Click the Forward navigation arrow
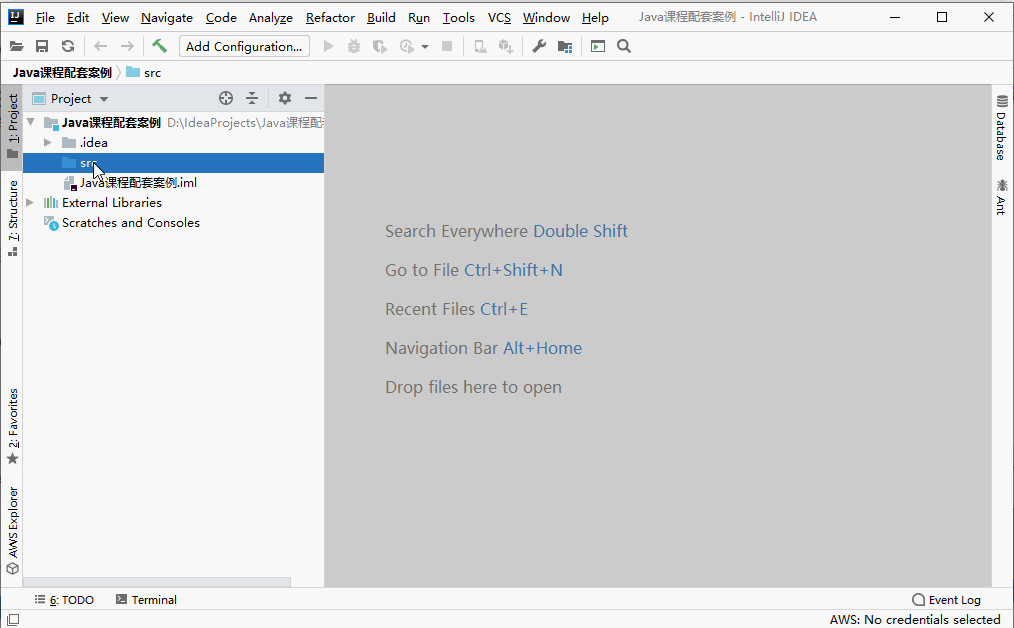The width and height of the screenshot is (1014, 628). 127,46
